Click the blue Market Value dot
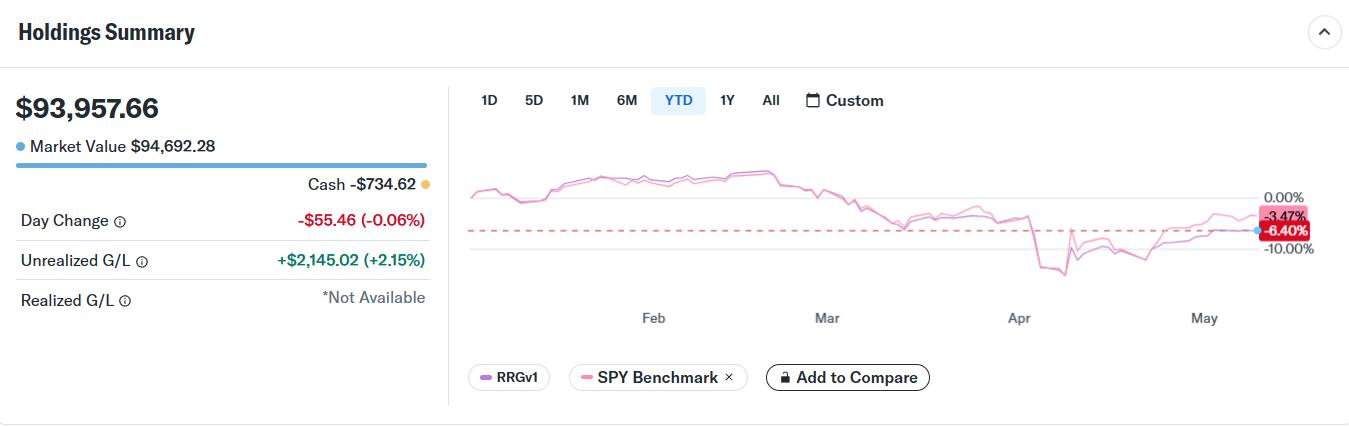Image resolution: width=1349 pixels, height=426 pixels. [x=21, y=147]
